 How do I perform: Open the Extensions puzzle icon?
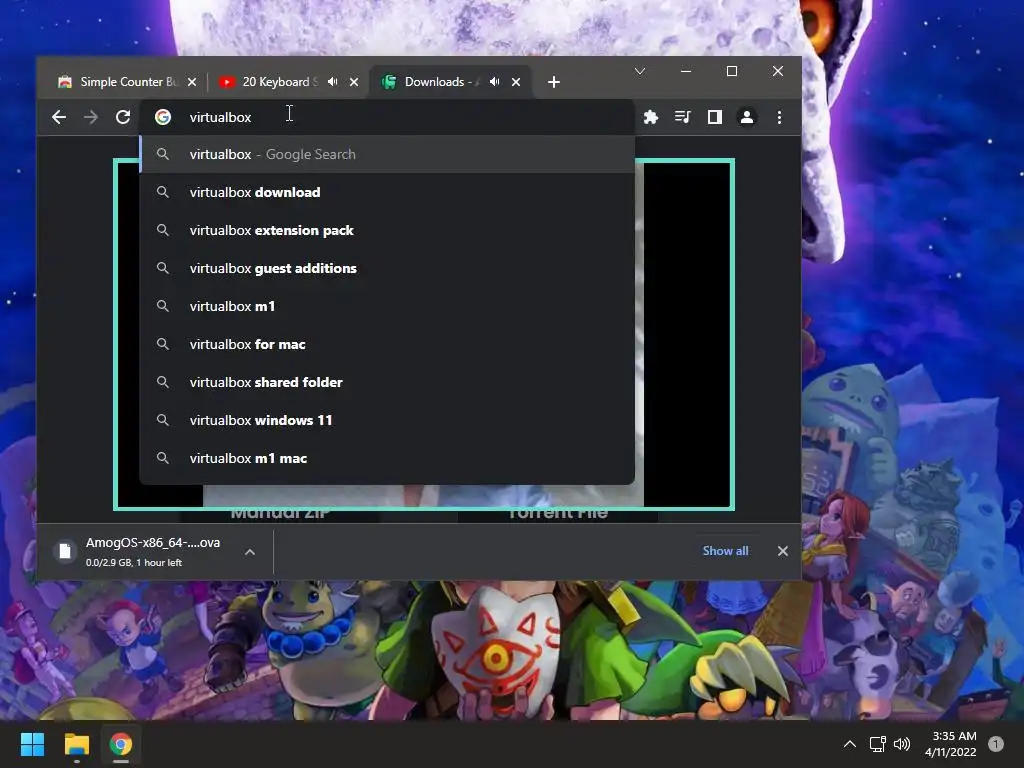650,118
